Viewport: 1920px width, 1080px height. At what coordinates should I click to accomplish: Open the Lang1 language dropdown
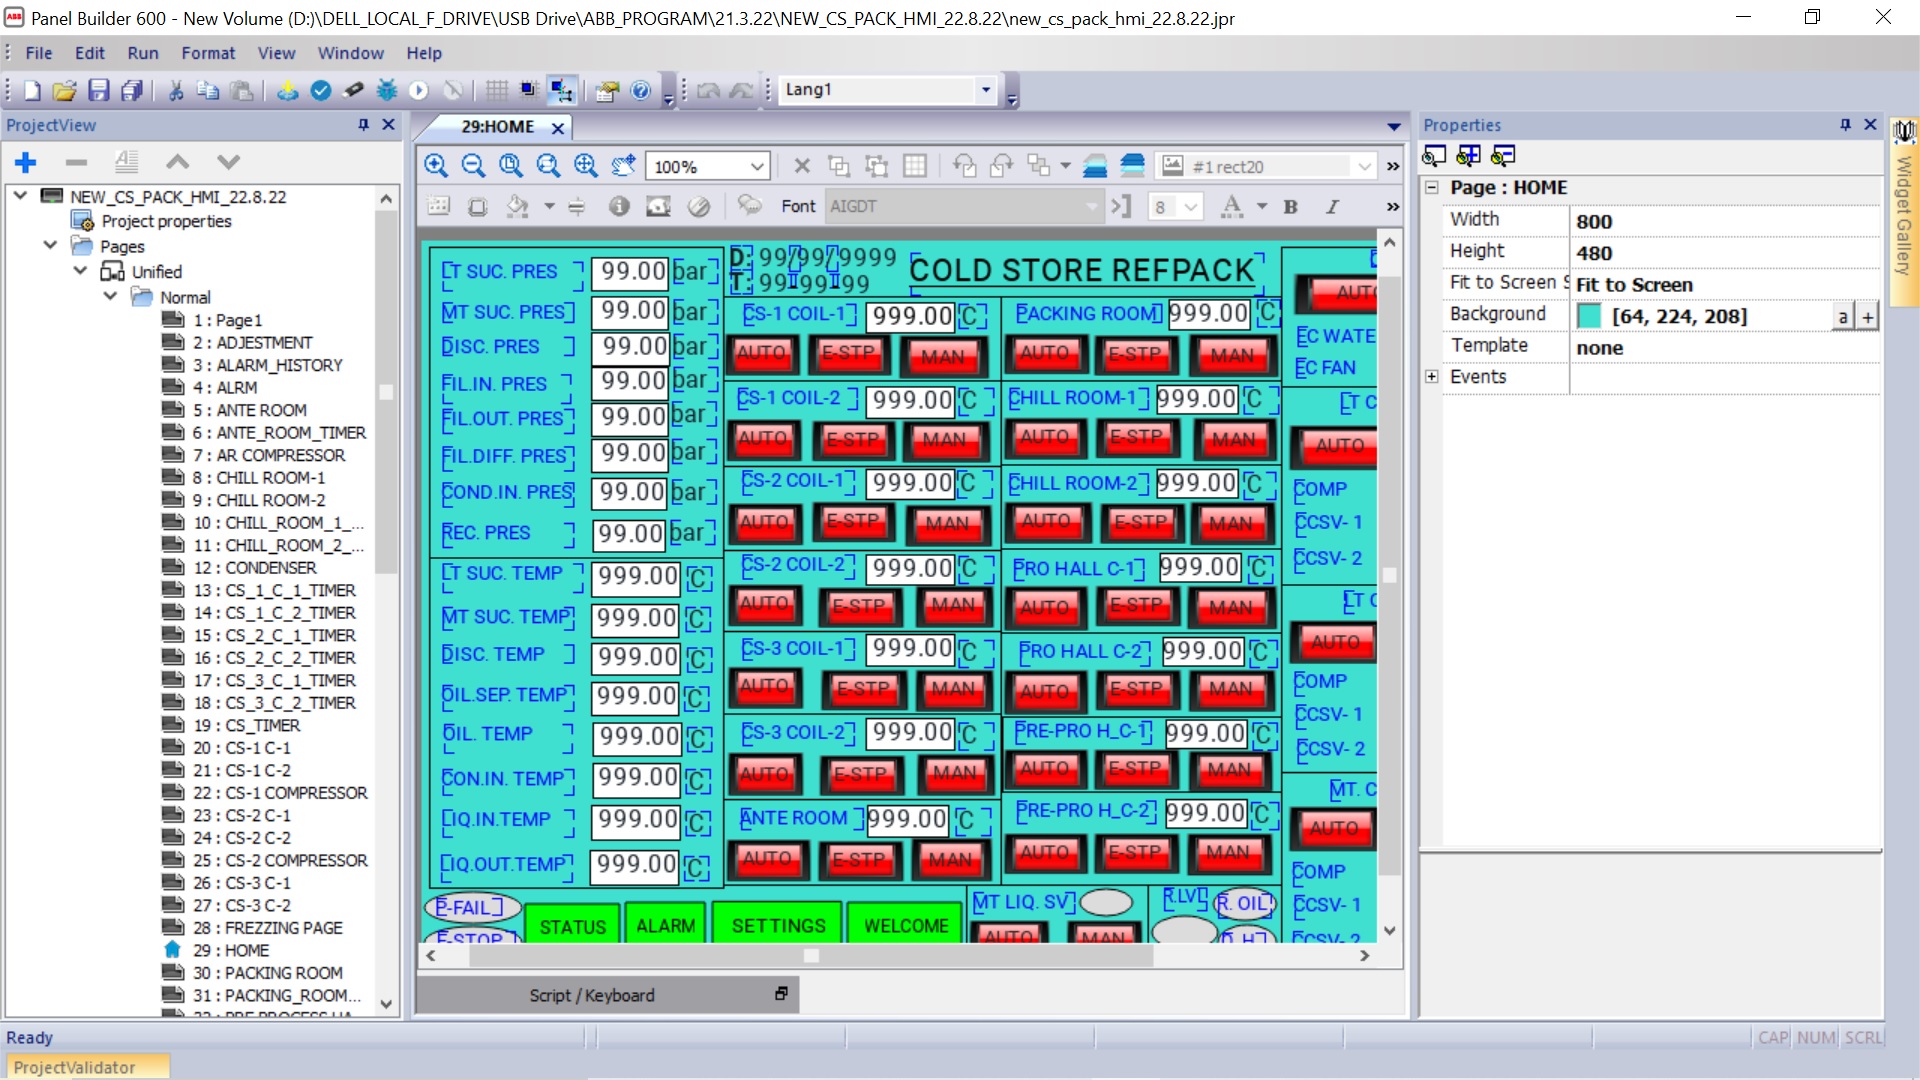click(x=986, y=90)
